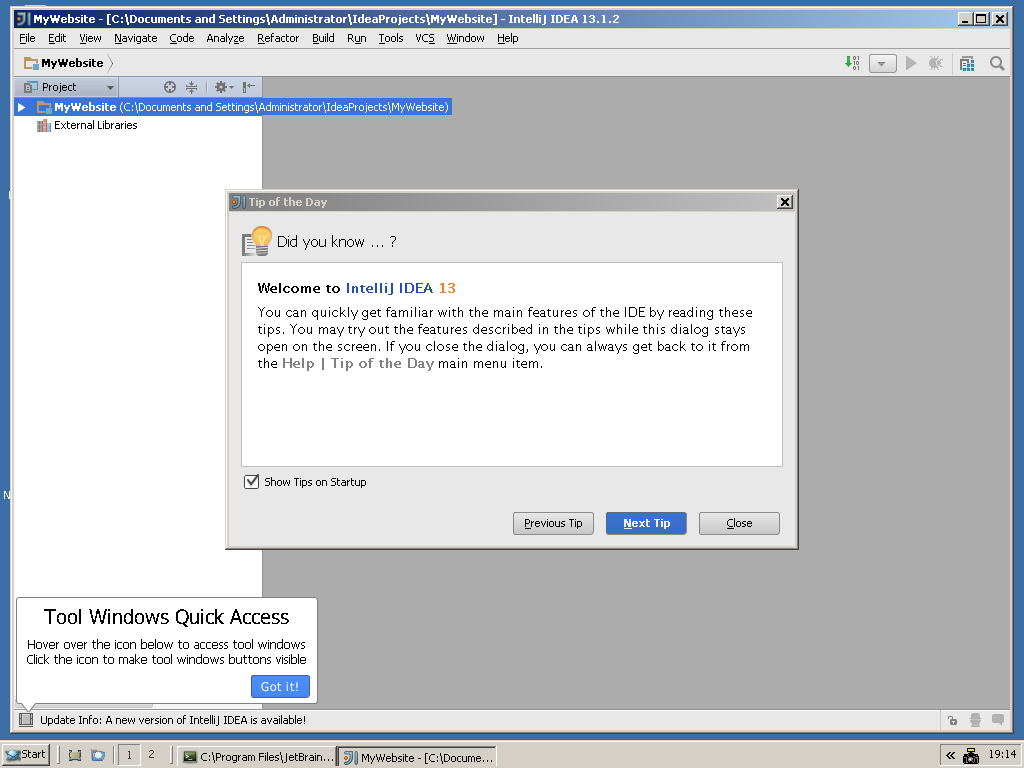Screen dimensions: 1024x768
Task: Switch to virtual desktop 2 button
Action: point(152,754)
